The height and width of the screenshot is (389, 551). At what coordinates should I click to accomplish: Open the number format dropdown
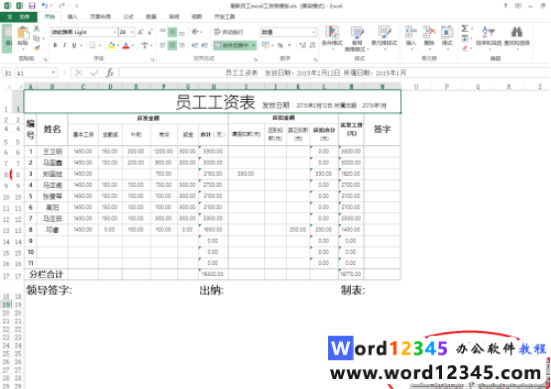click(x=314, y=32)
